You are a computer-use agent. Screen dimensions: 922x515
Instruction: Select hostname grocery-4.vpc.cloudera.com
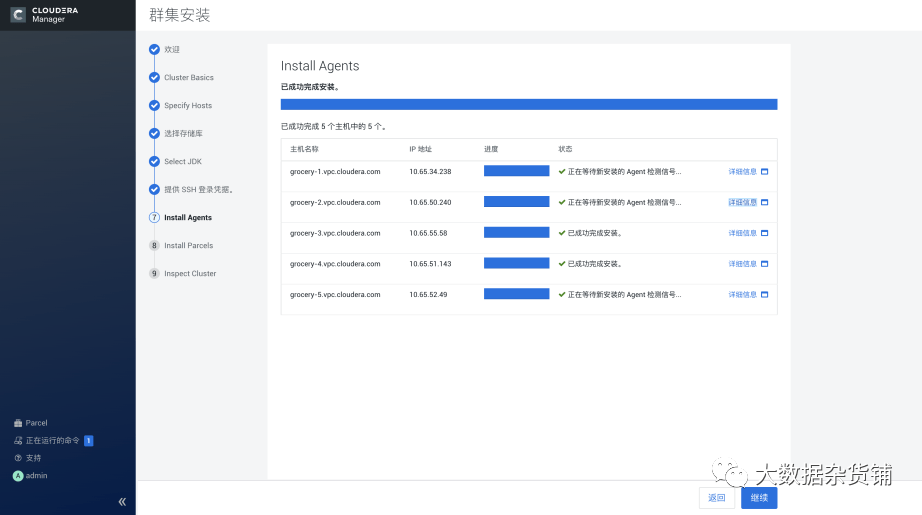coord(335,264)
